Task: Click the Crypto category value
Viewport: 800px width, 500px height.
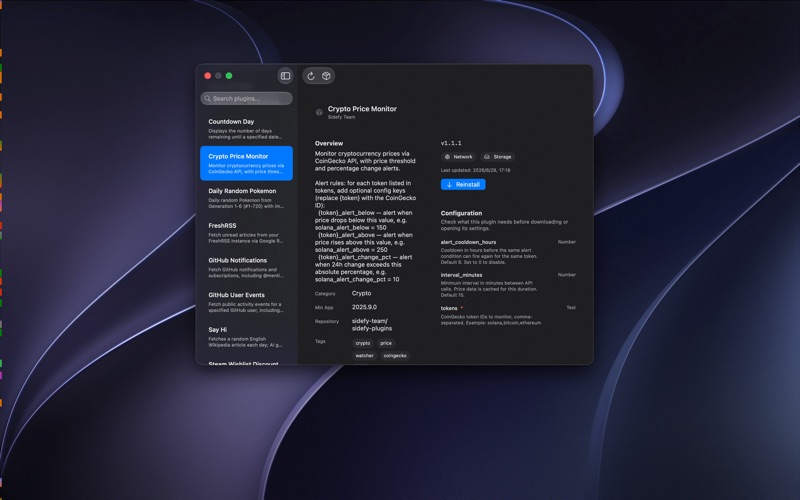Action: 361,293
